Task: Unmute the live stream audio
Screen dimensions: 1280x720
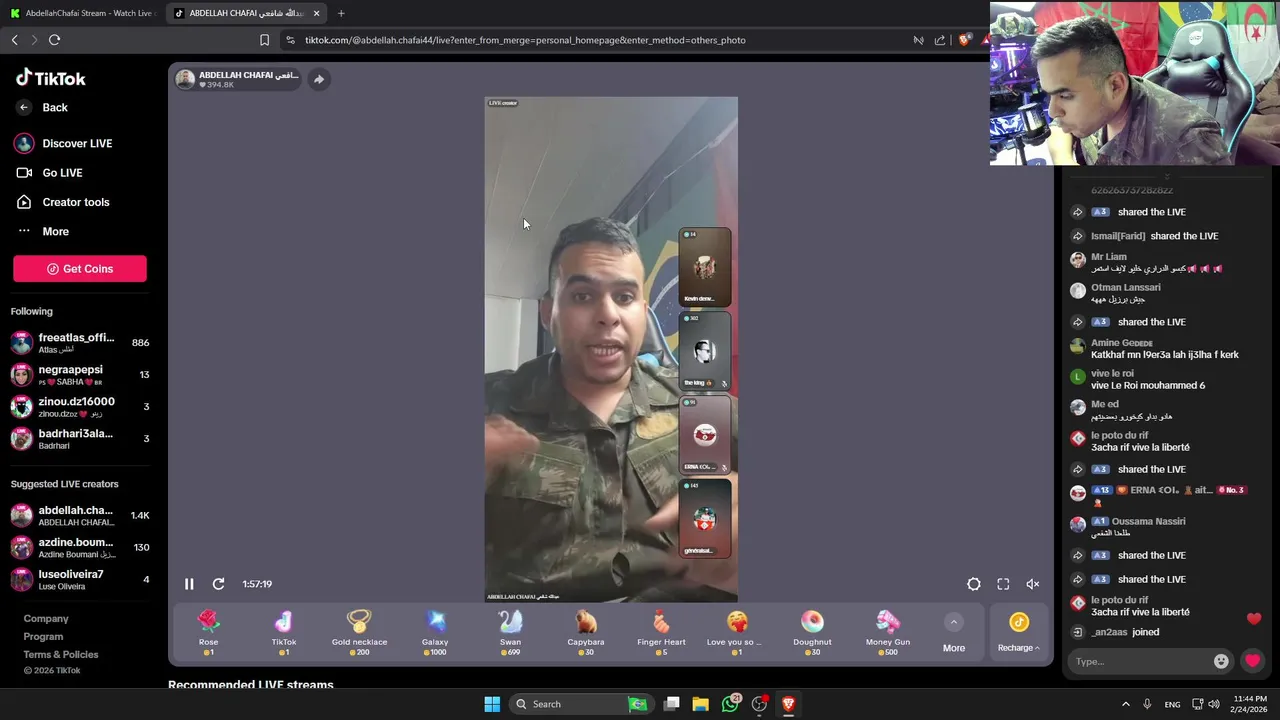Action: pyautogui.click(x=1033, y=584)
